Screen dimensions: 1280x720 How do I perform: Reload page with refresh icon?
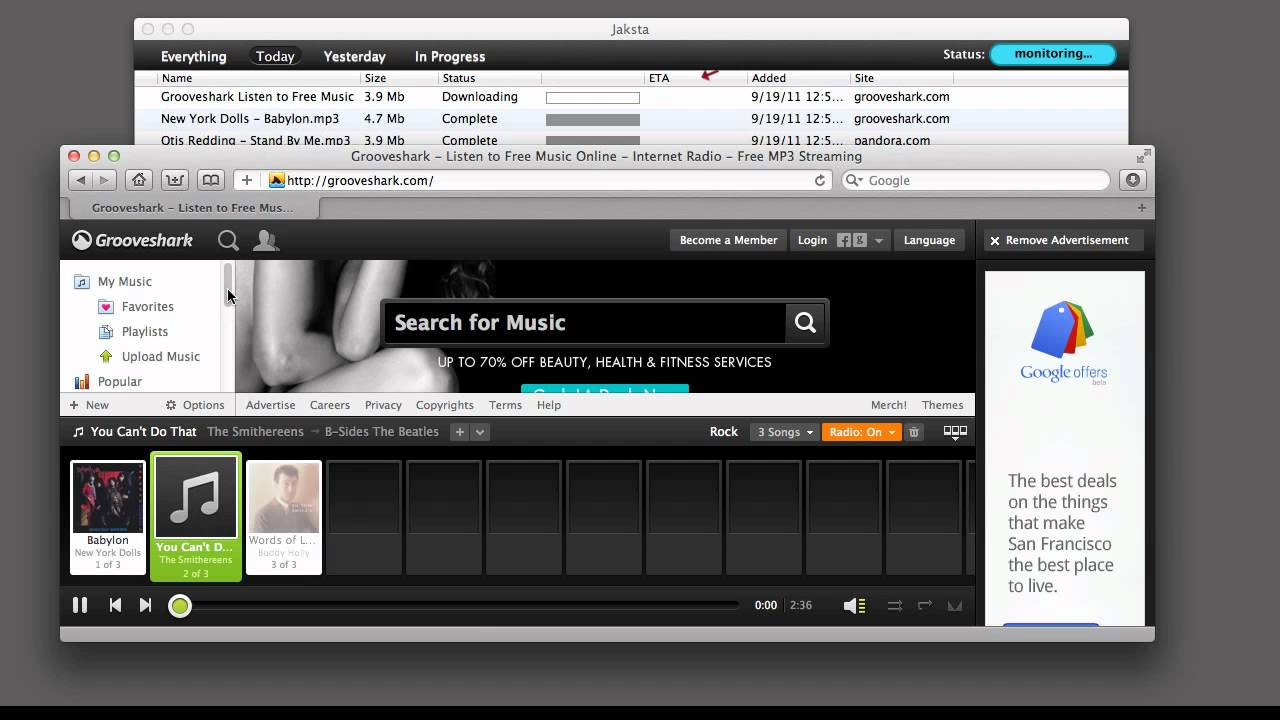click(820, 180)
